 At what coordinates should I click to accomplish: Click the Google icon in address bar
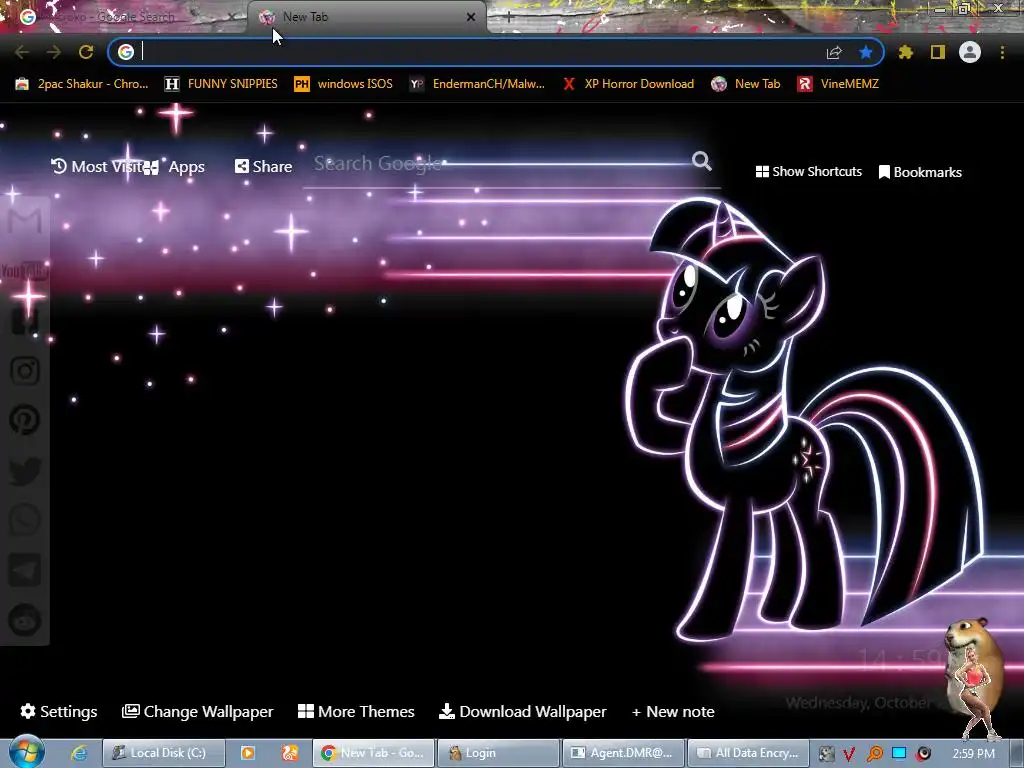(x=126, y=52)
